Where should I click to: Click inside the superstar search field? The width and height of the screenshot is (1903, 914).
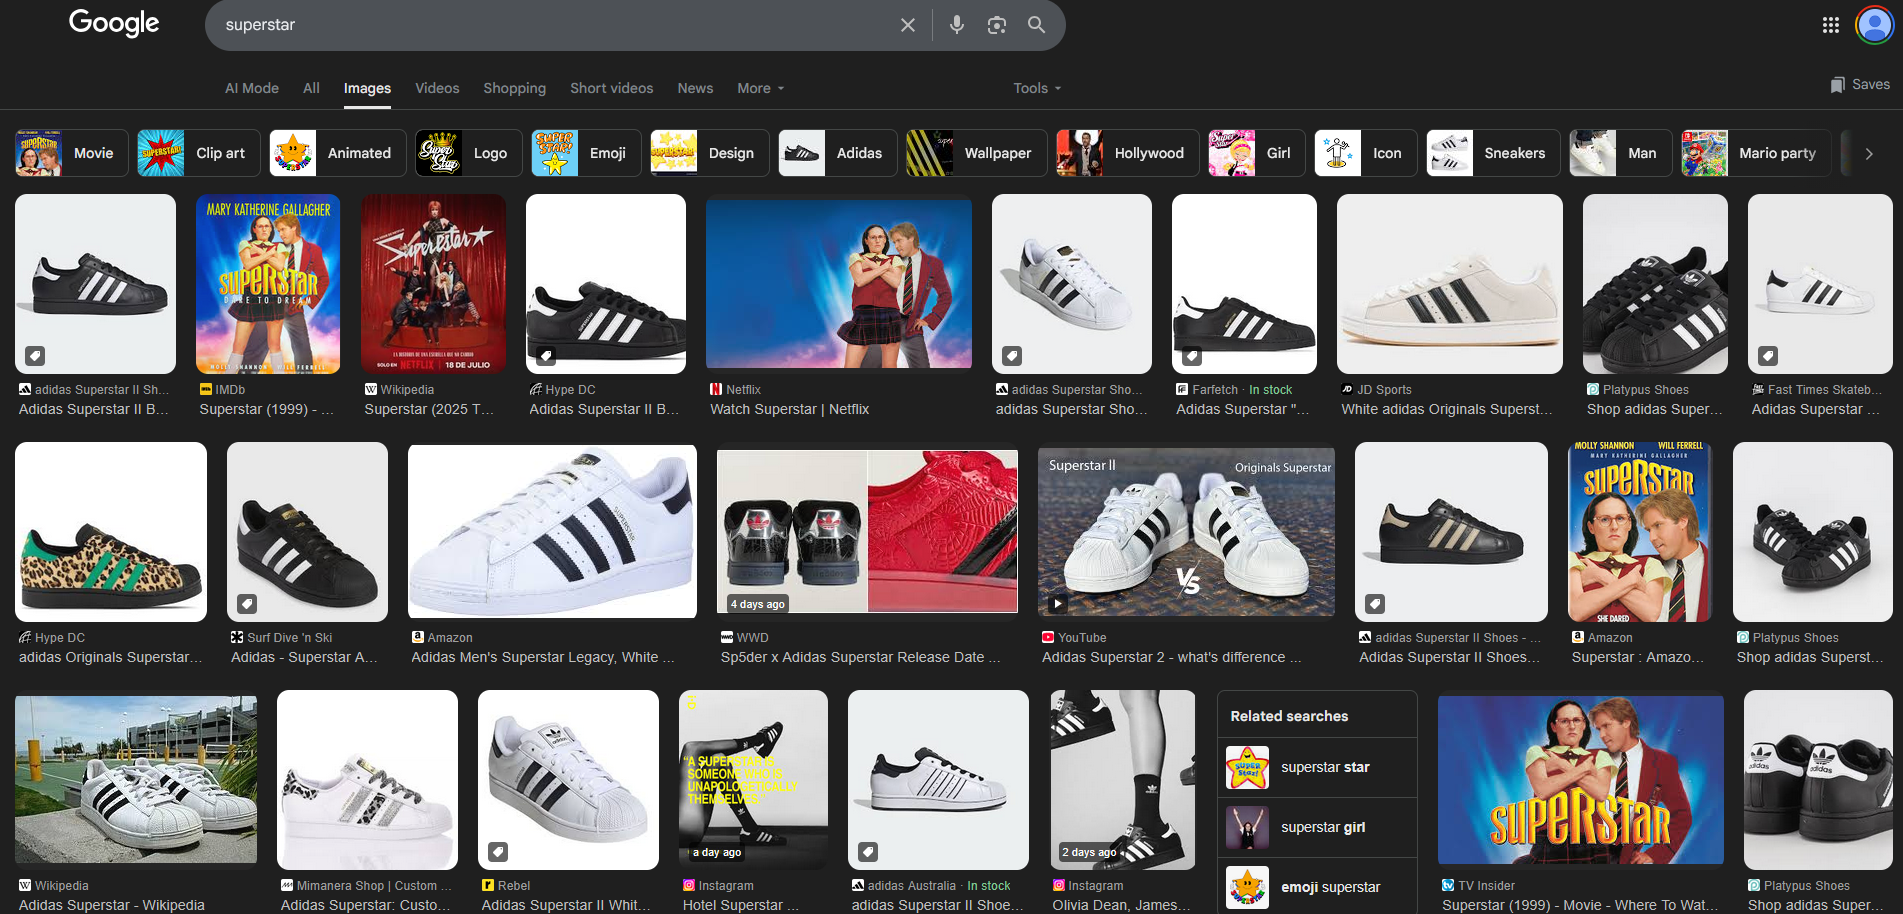550,25
